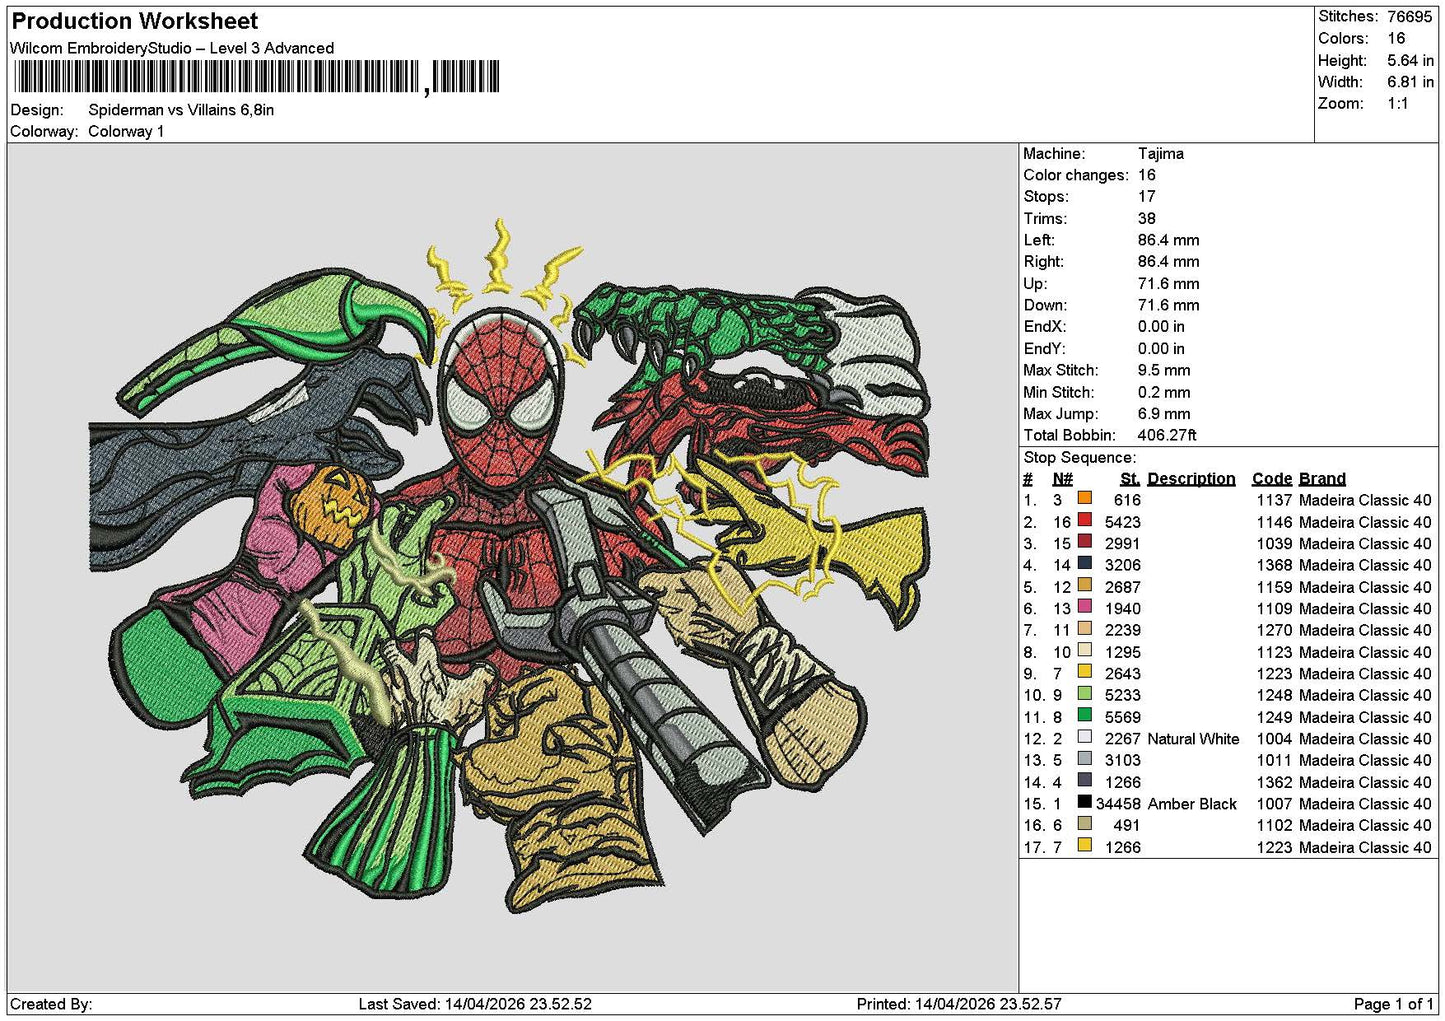Click the Stitches value 76695
Image resolution: width=1445 pixels, height=1021 pixels.
1410,16
